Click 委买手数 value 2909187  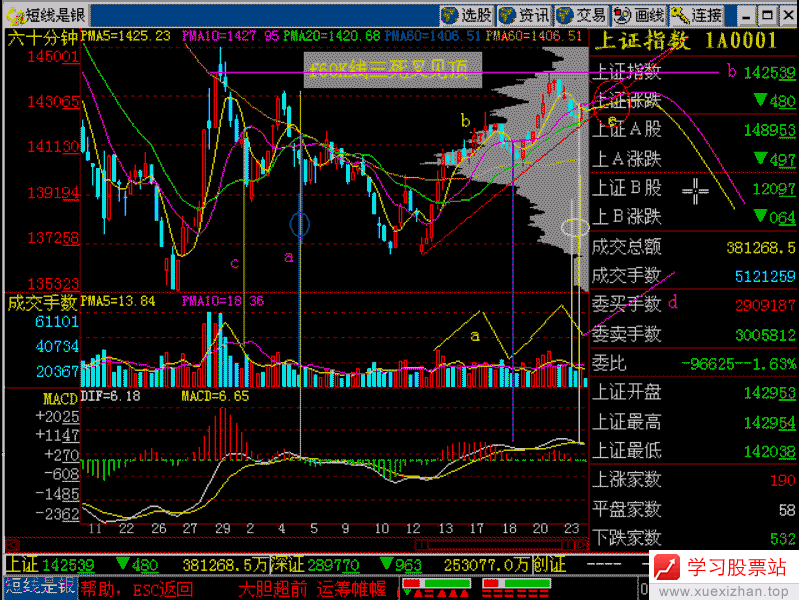tap(765, 305)
